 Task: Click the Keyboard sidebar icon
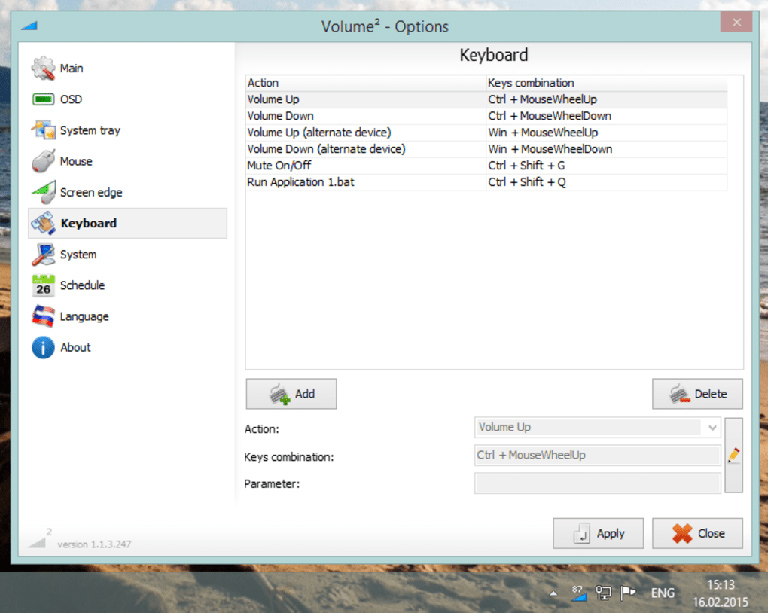tap(44, 223)
